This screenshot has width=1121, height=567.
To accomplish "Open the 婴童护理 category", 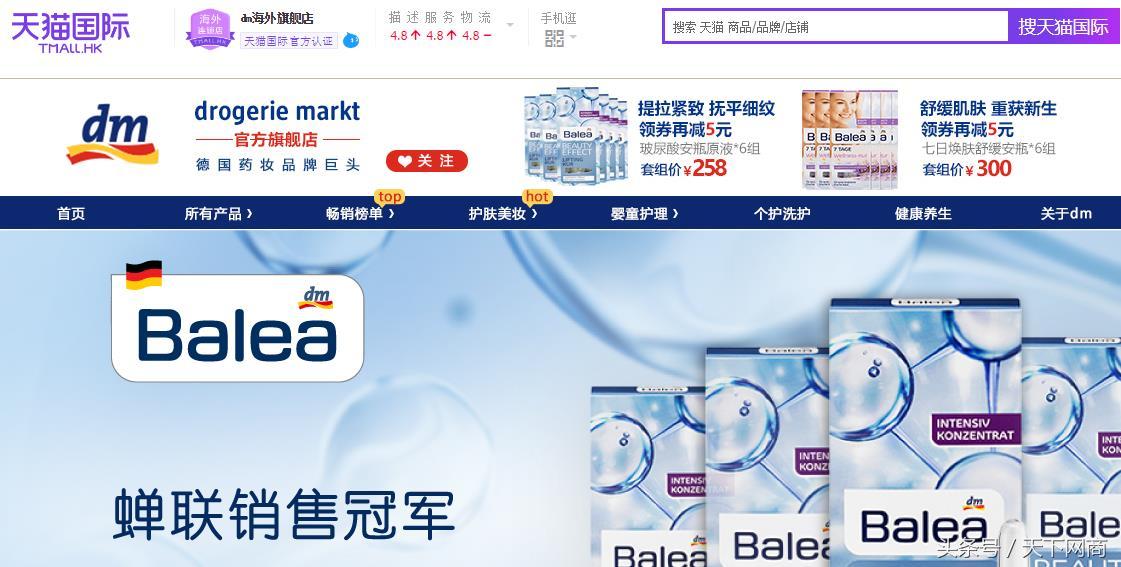I will [x=644, y=213].
